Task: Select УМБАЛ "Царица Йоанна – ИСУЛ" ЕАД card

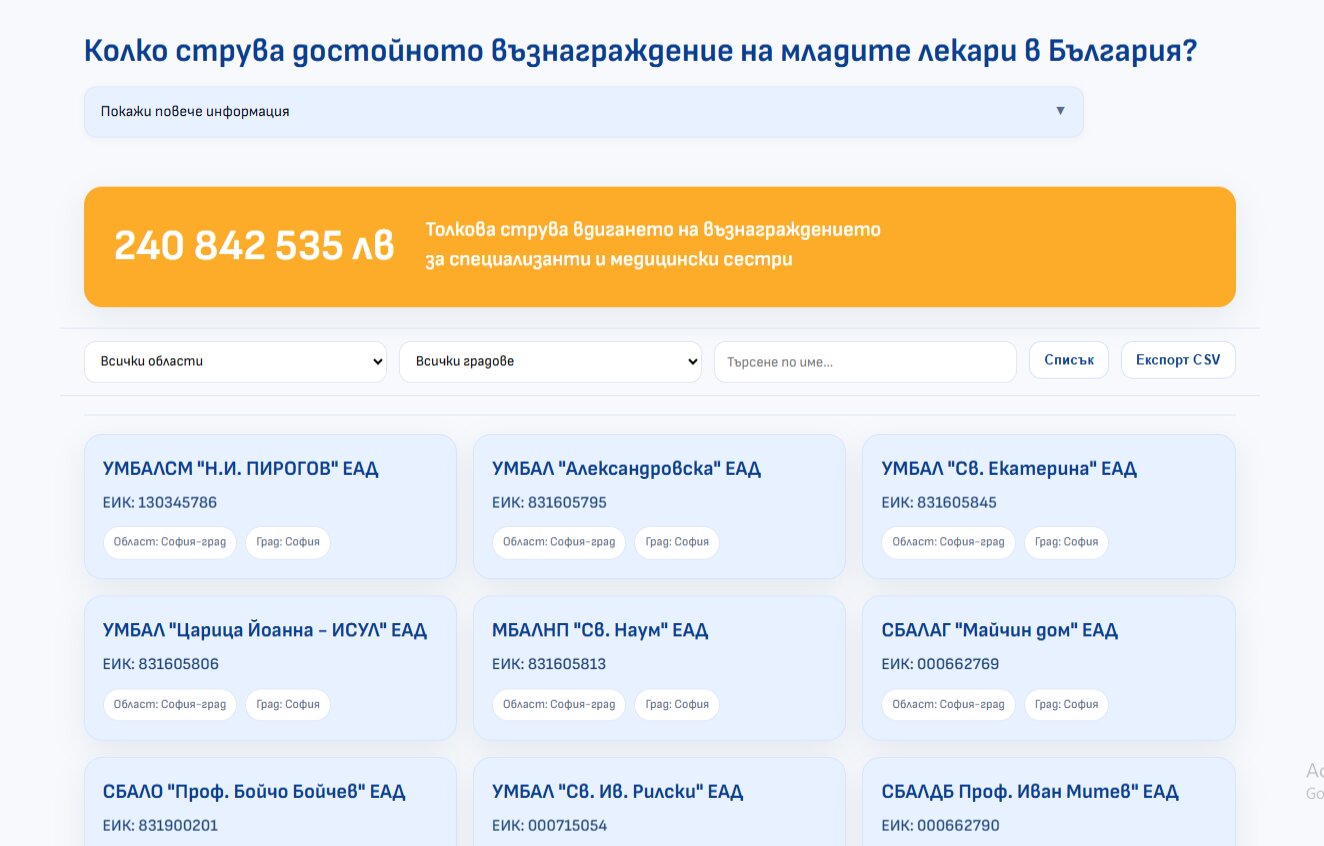Action: click(x=270, y=668)
